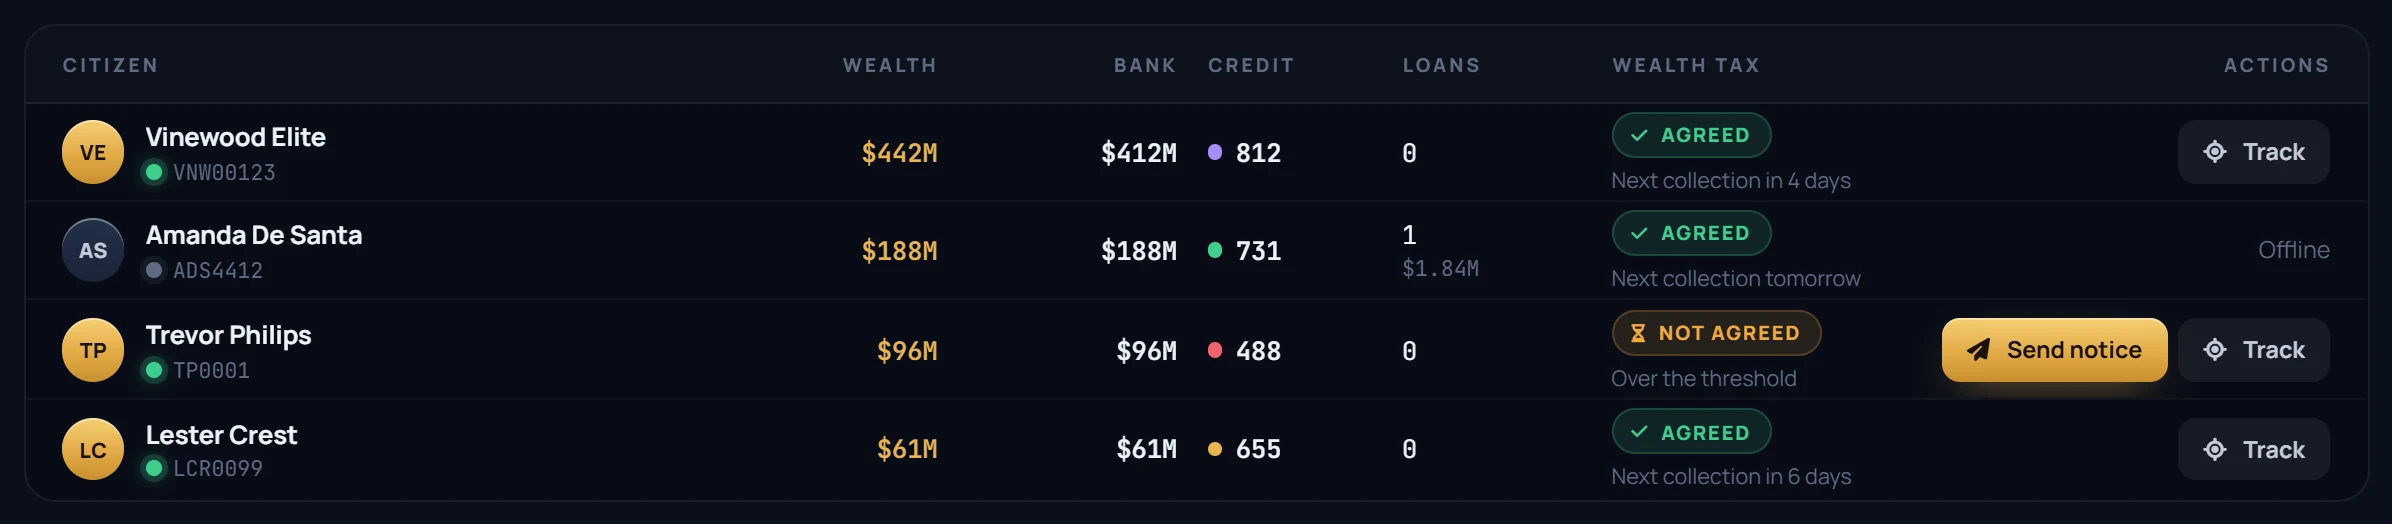This screenshot has height=524, width=2392.
Task: Click the checkmark icon in Lester Crest's AGREED badge
Action: (x=1639, y=432)
